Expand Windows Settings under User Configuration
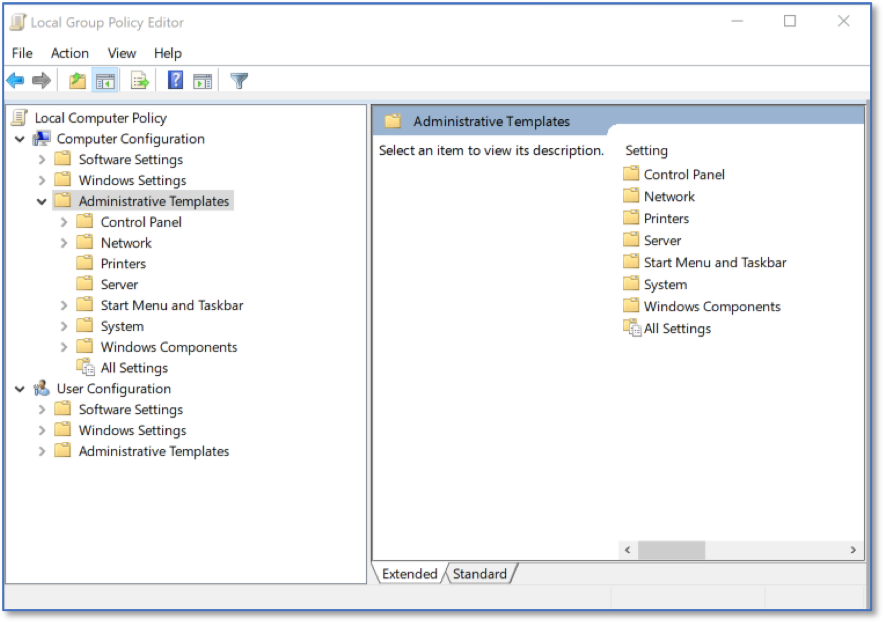The width and height of the screenshot is (883, 622). click(42, 431)
